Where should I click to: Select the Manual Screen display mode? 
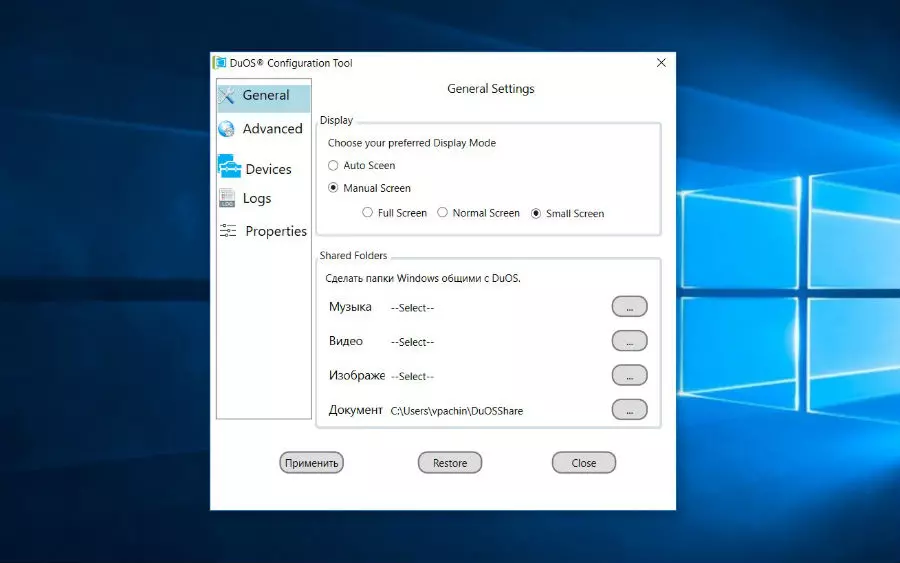tap(334, 188)
